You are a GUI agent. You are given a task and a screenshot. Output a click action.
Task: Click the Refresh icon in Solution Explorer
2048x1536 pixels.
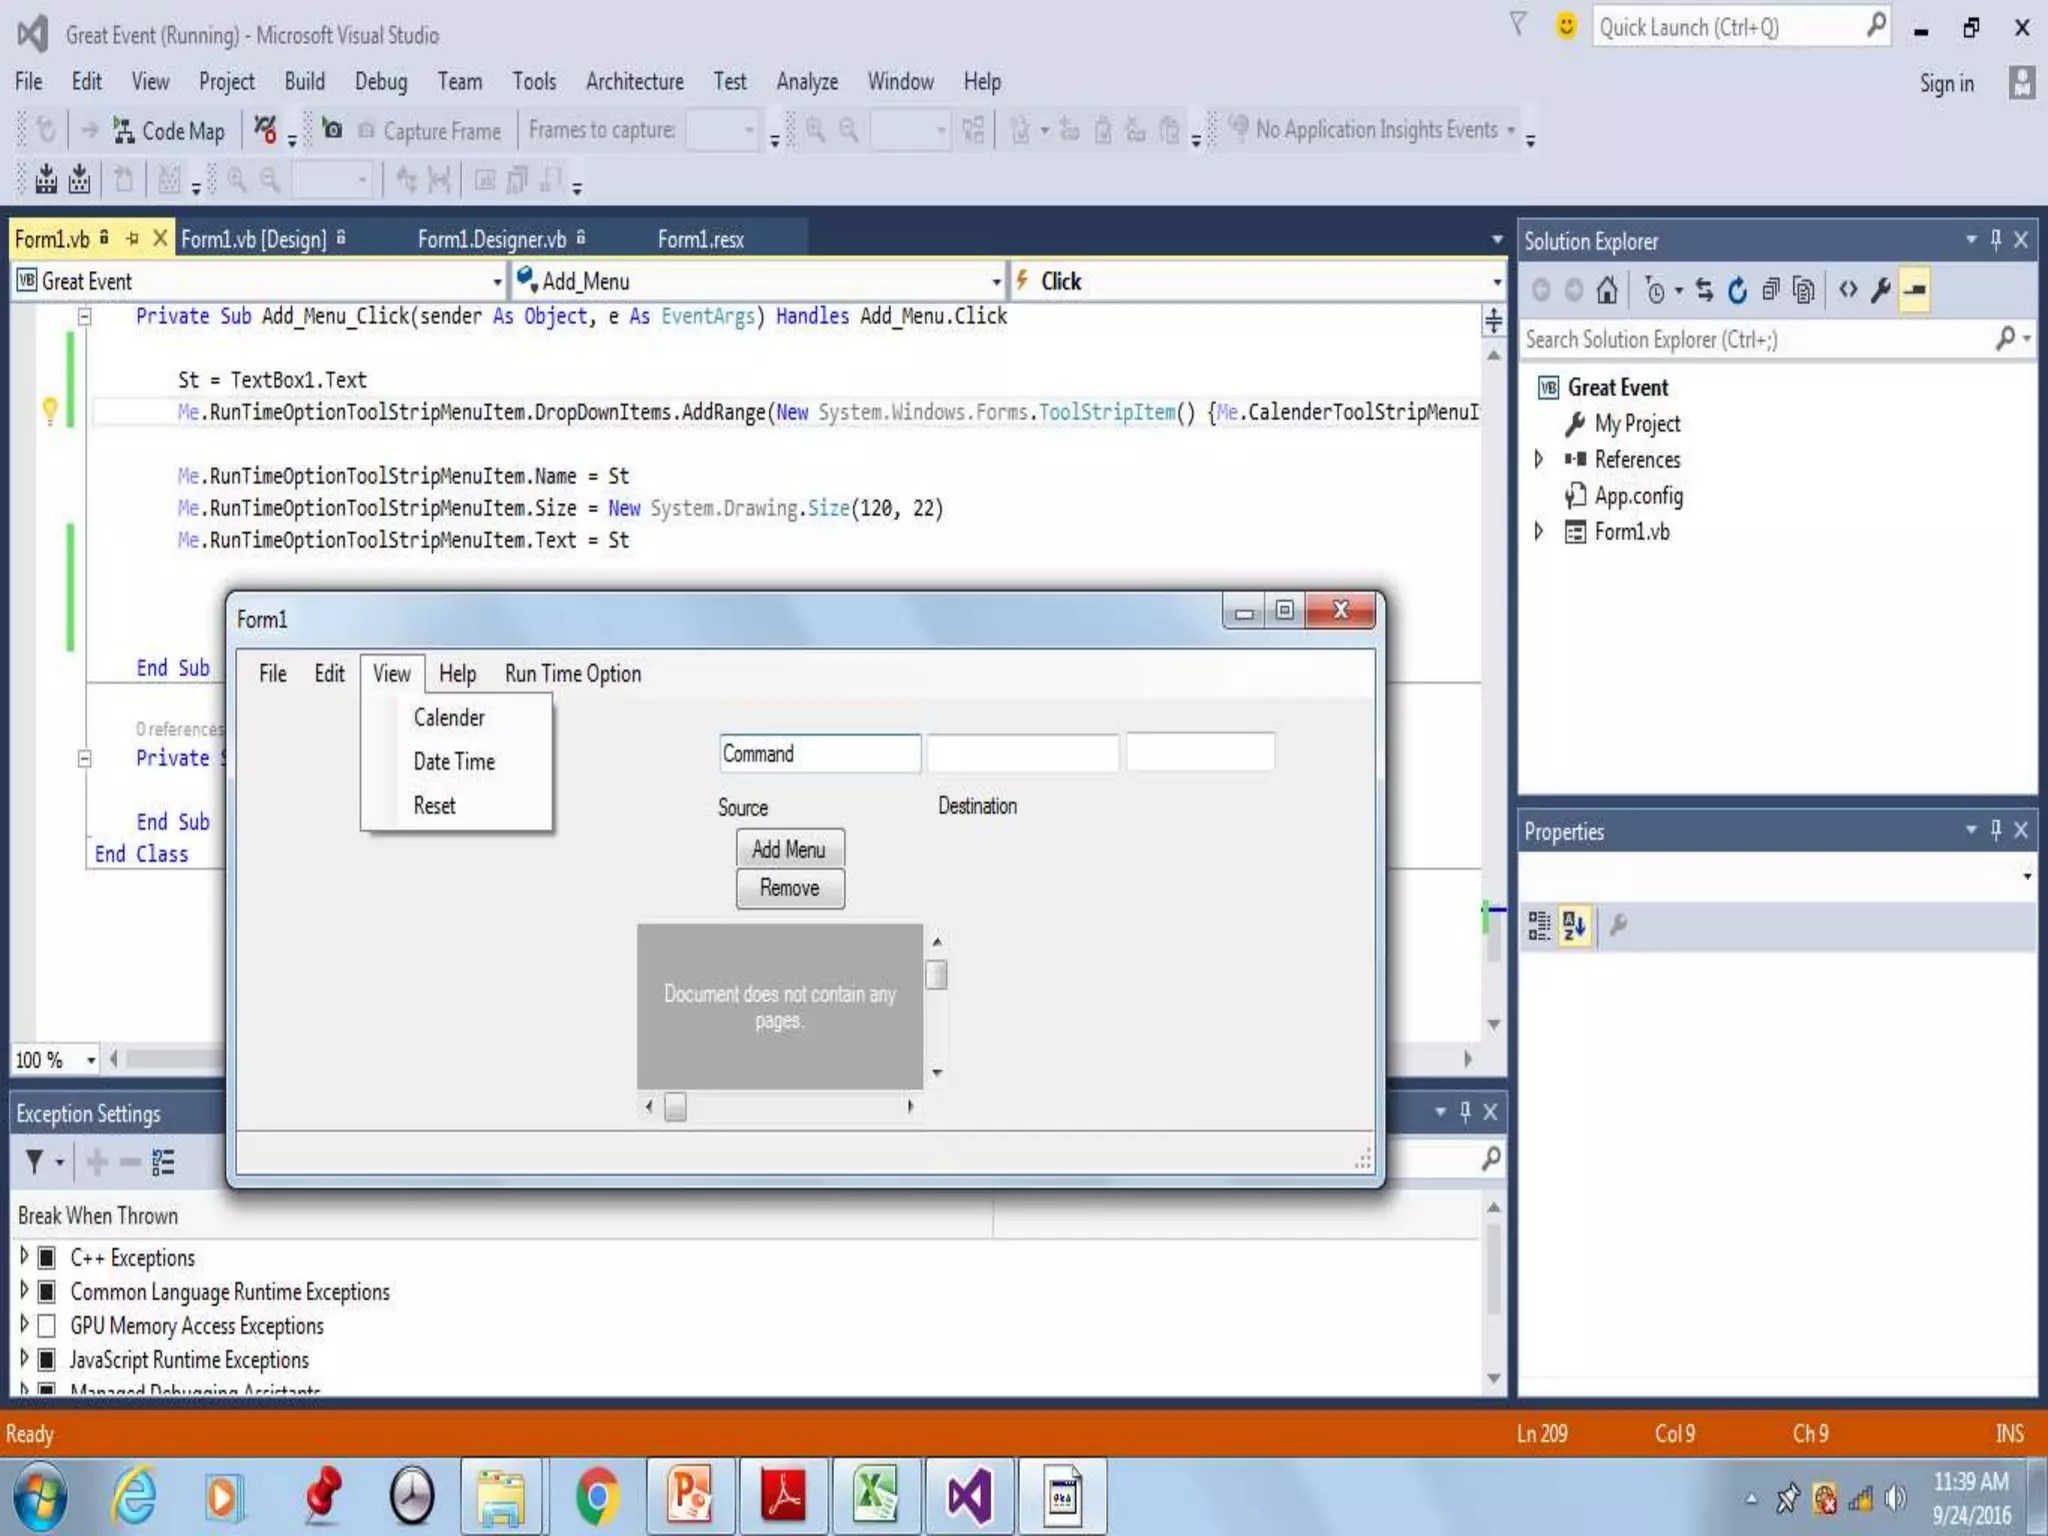click(1737, 291)
